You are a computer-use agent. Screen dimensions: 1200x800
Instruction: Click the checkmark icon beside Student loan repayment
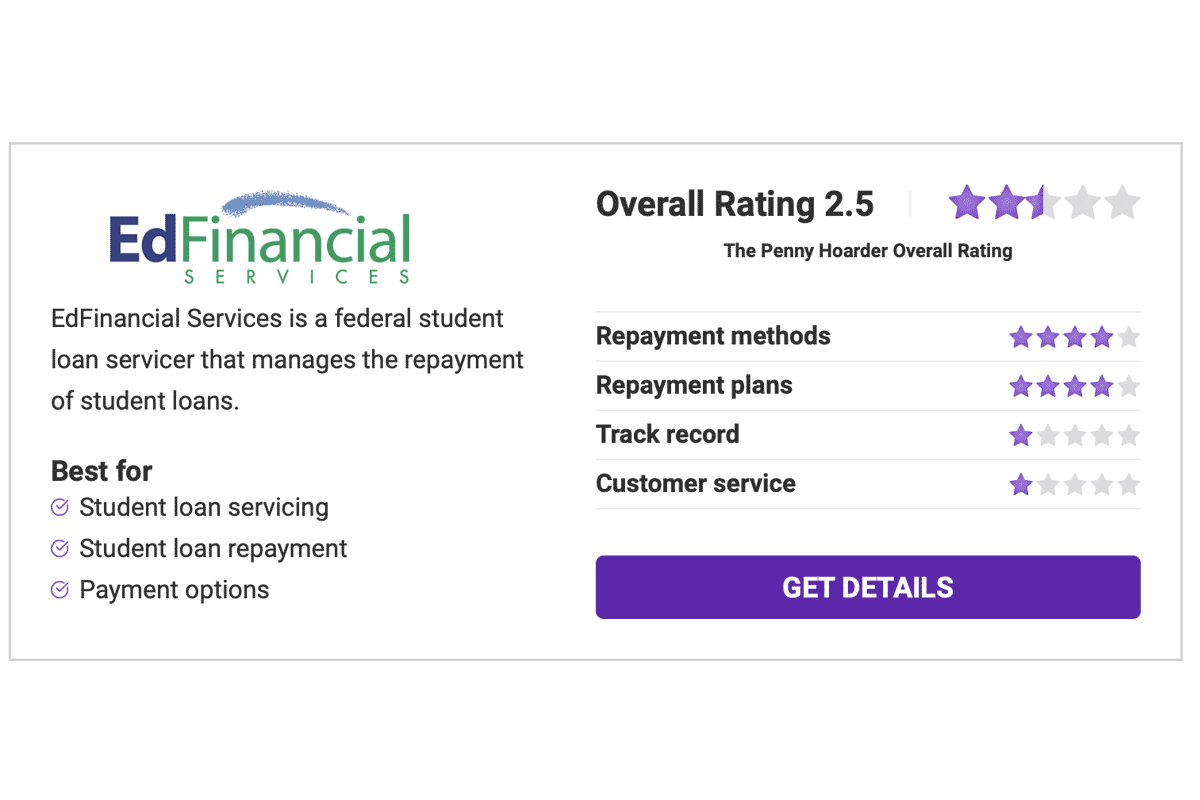point(59,548)
